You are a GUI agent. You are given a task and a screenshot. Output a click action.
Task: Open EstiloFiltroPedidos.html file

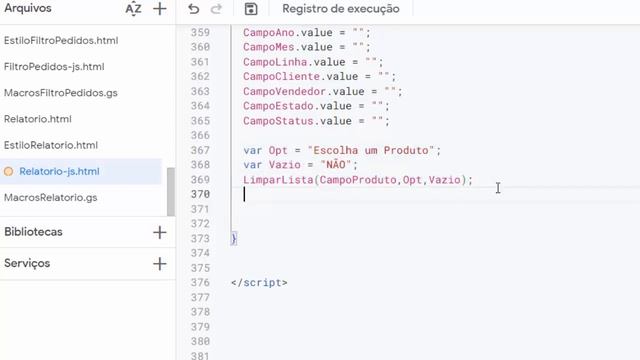tap(61, 40)
